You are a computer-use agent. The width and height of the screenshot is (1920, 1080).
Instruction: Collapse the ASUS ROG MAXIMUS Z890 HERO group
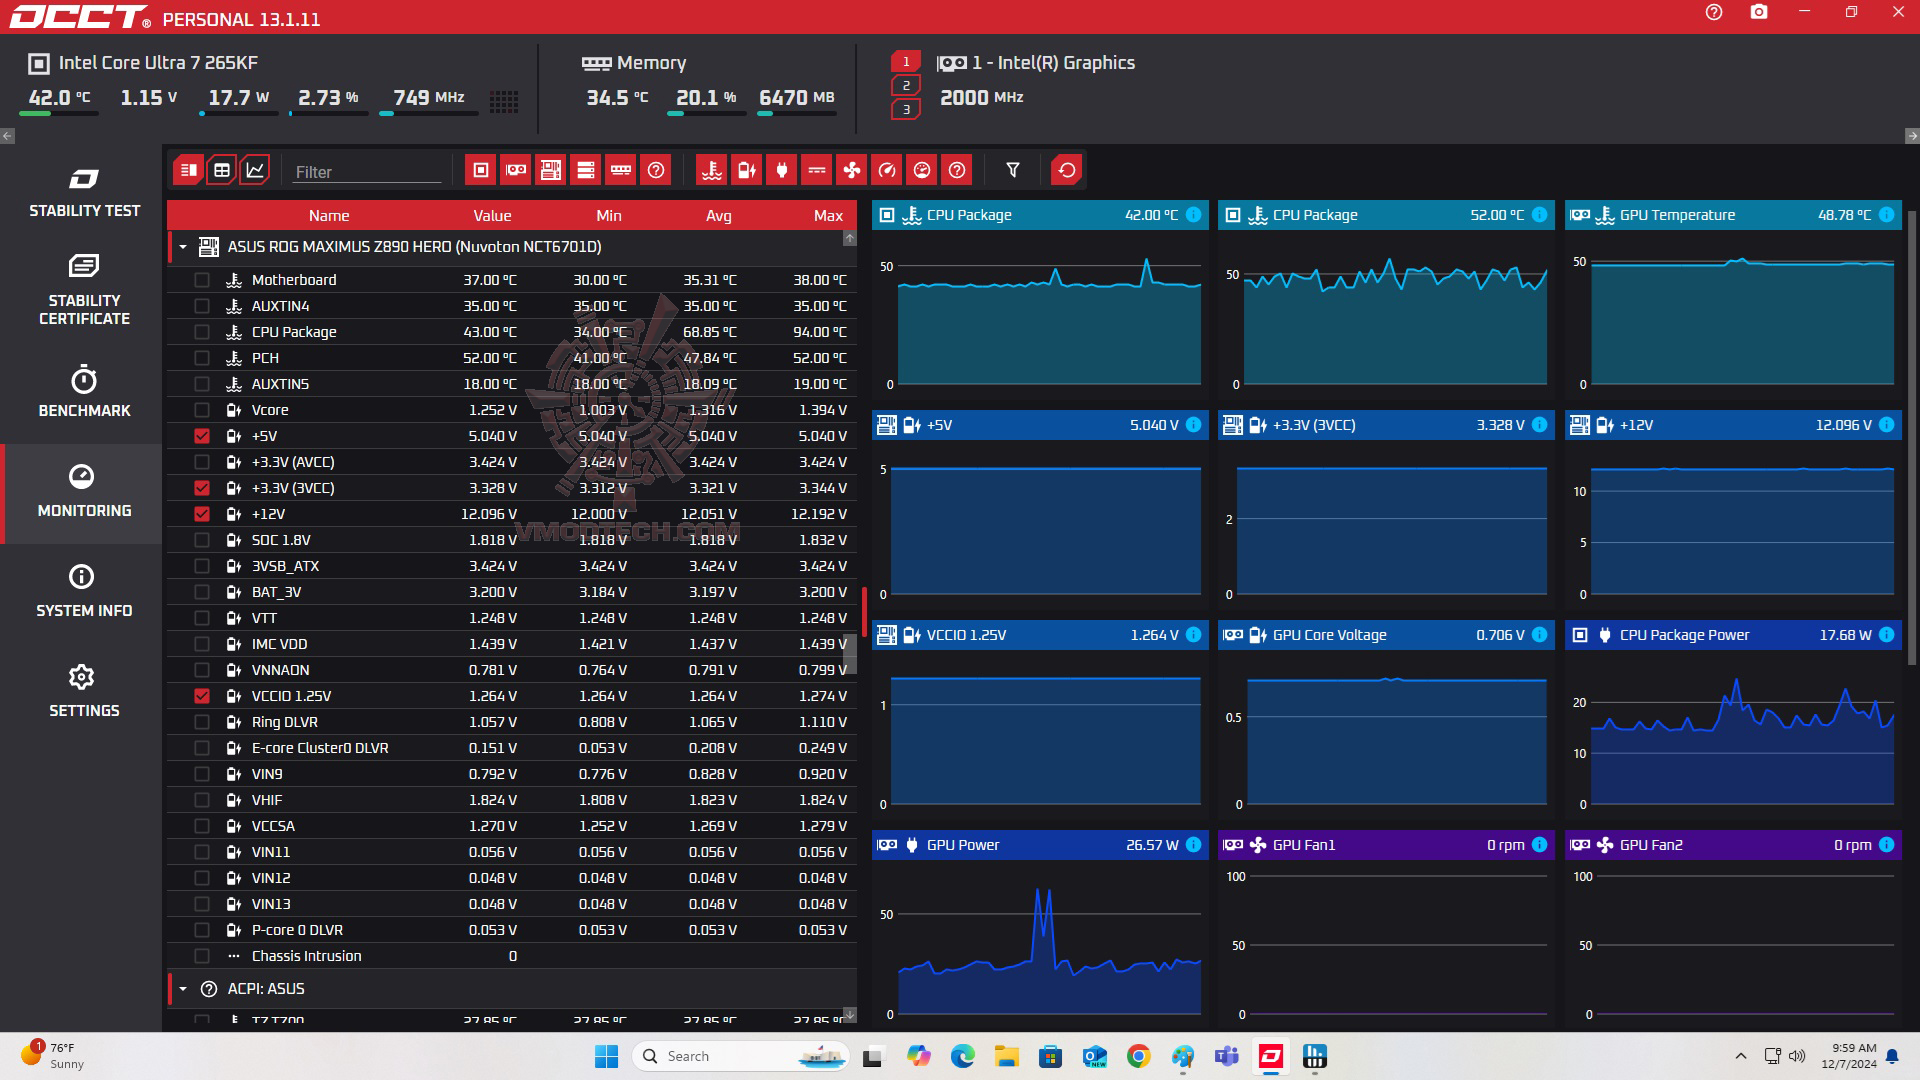click(x=183, y=247)
